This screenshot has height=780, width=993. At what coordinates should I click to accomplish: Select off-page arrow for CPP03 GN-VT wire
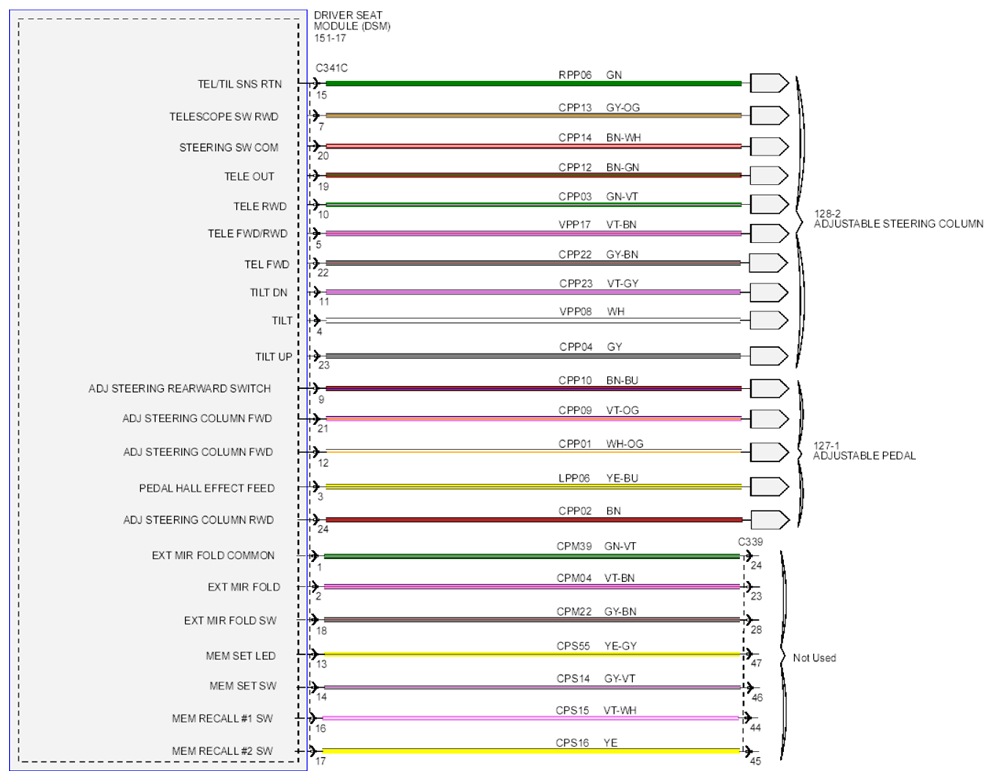[x=769, y=204]
